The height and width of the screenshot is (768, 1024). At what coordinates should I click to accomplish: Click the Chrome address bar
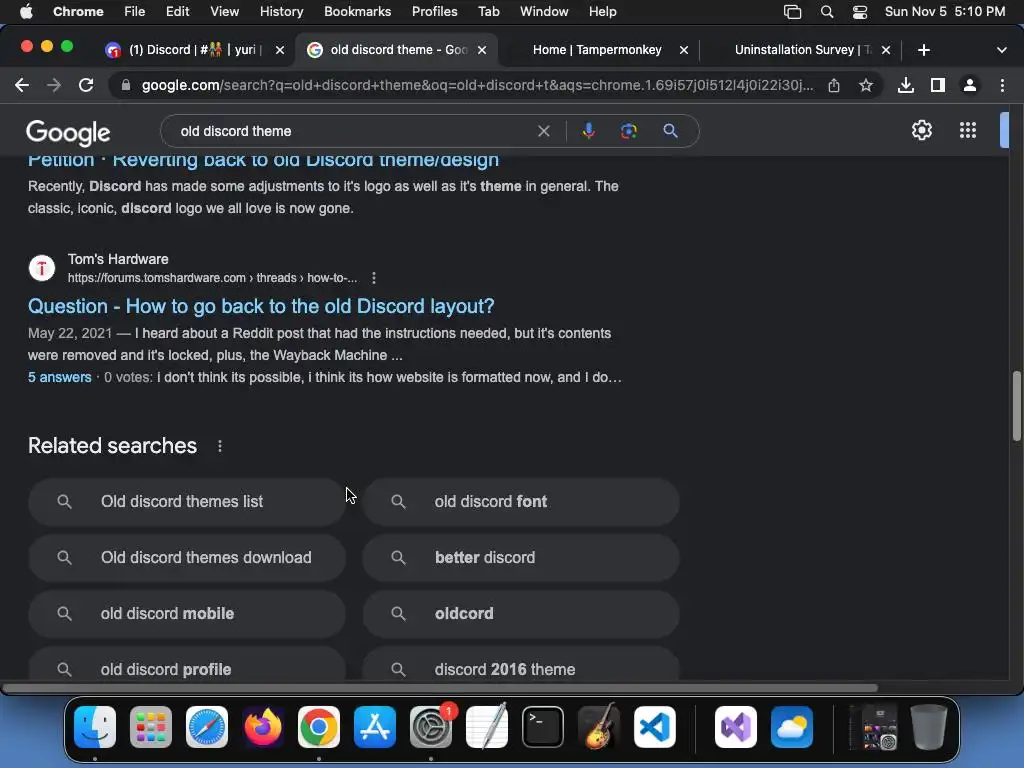click(477, 86)
